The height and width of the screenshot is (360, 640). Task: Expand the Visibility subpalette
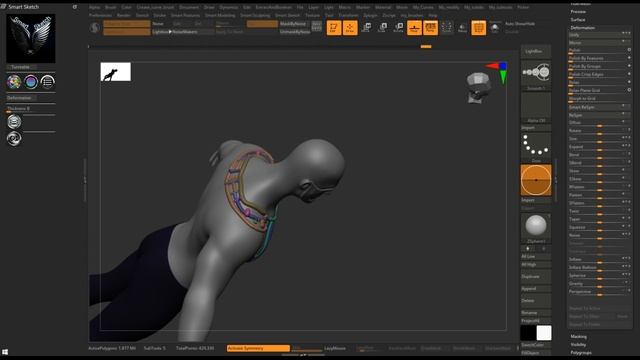pyautogui.click(x=578, y=344)
